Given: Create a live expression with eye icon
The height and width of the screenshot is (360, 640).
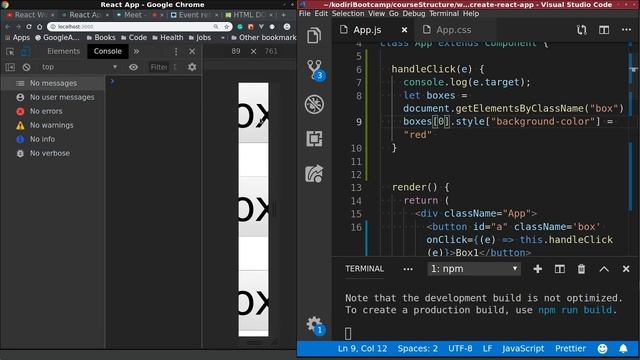Looking at the screenshot, I should (x=133, y=67).
